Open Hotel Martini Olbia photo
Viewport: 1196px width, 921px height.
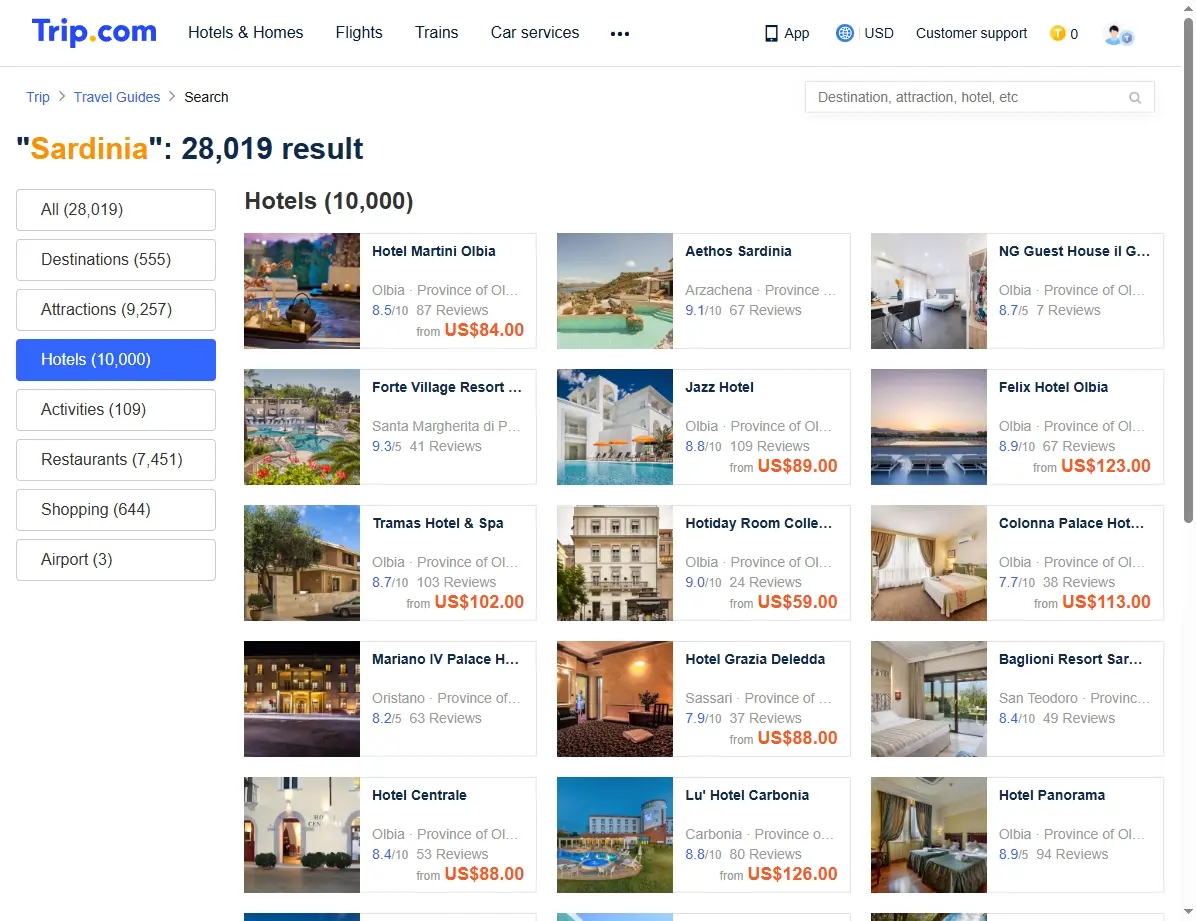tap(302, 291)
